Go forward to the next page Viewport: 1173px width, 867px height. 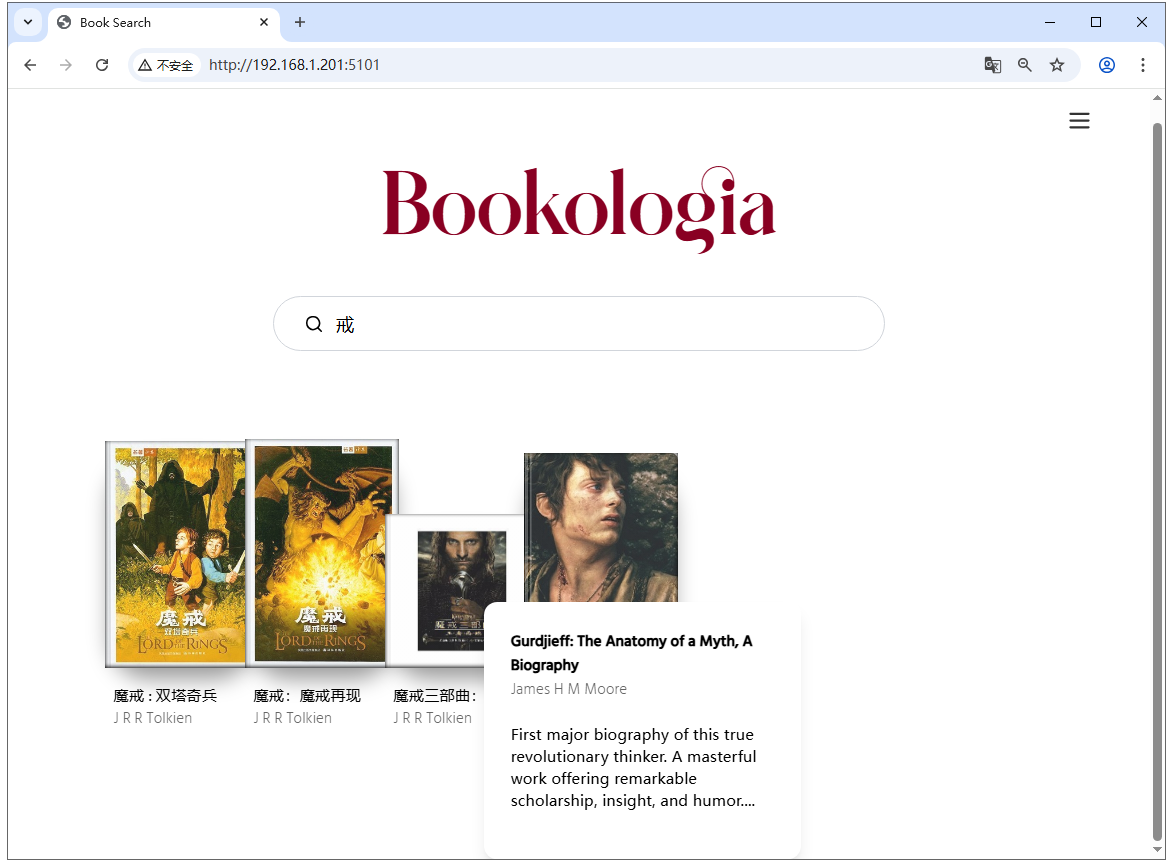click(66, 65)
